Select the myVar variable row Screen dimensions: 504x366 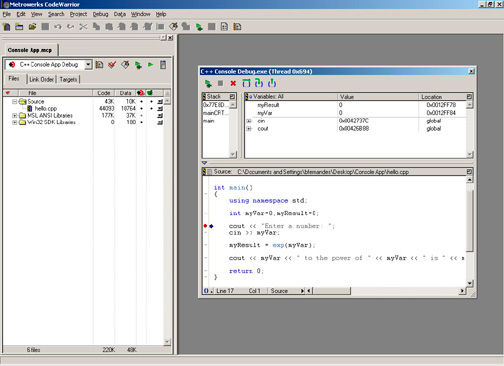point(355,113)
